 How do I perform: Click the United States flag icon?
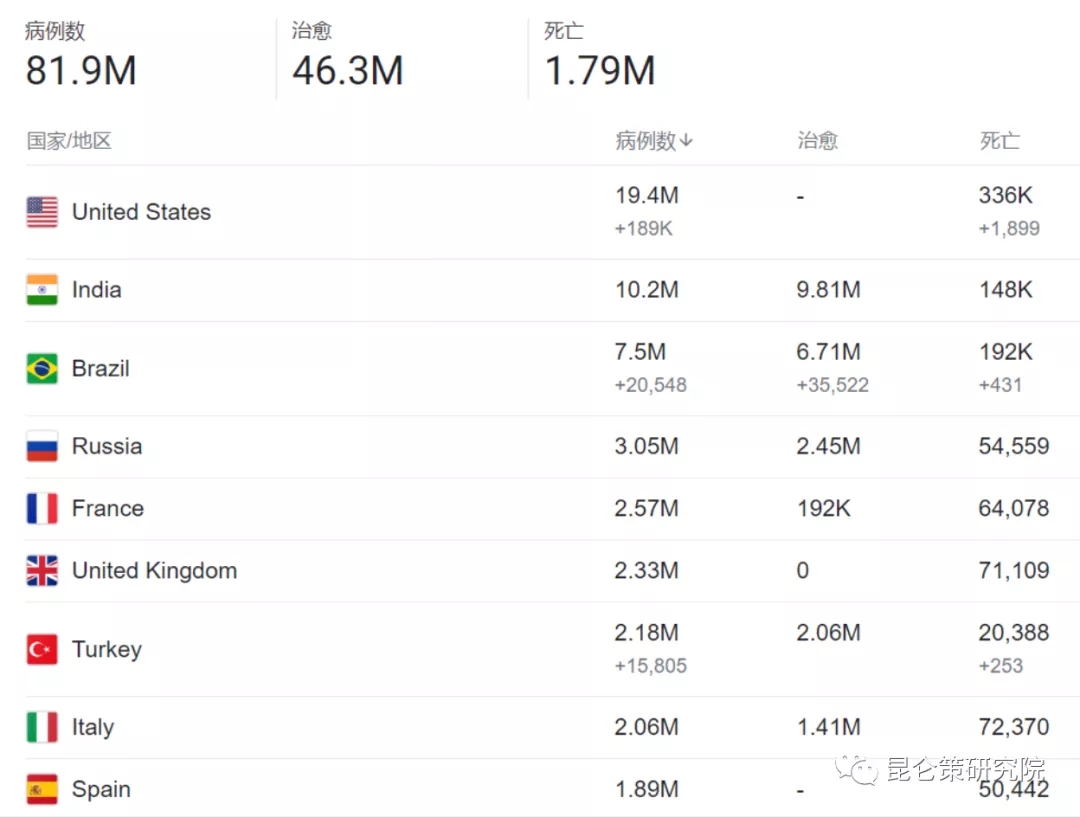[x=42, y=212]
